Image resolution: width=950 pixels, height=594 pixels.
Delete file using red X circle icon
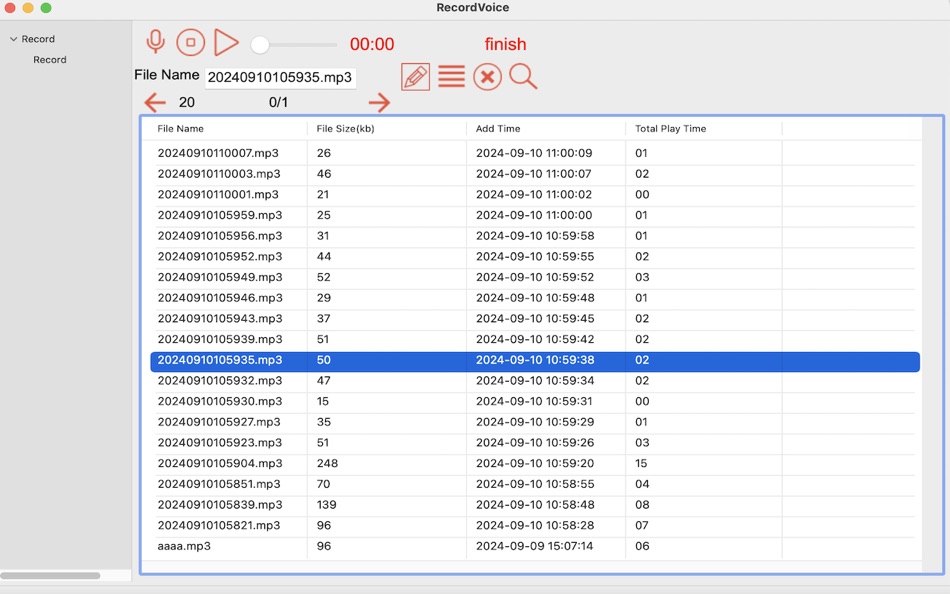(487, 77)
